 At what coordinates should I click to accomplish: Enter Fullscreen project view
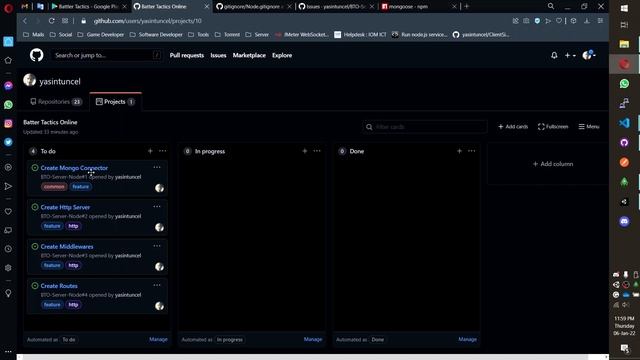click(x=553, y=127)
